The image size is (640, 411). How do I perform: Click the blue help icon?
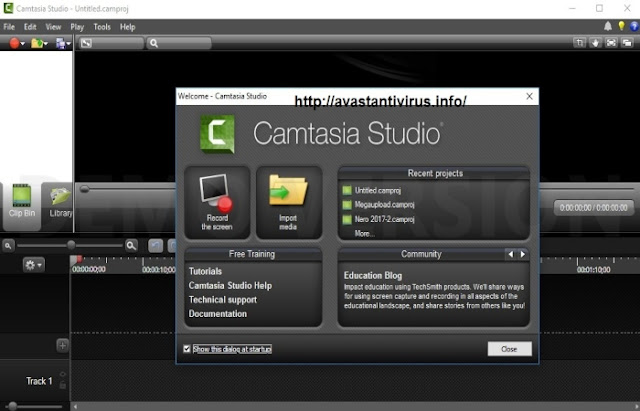[634, 27]
